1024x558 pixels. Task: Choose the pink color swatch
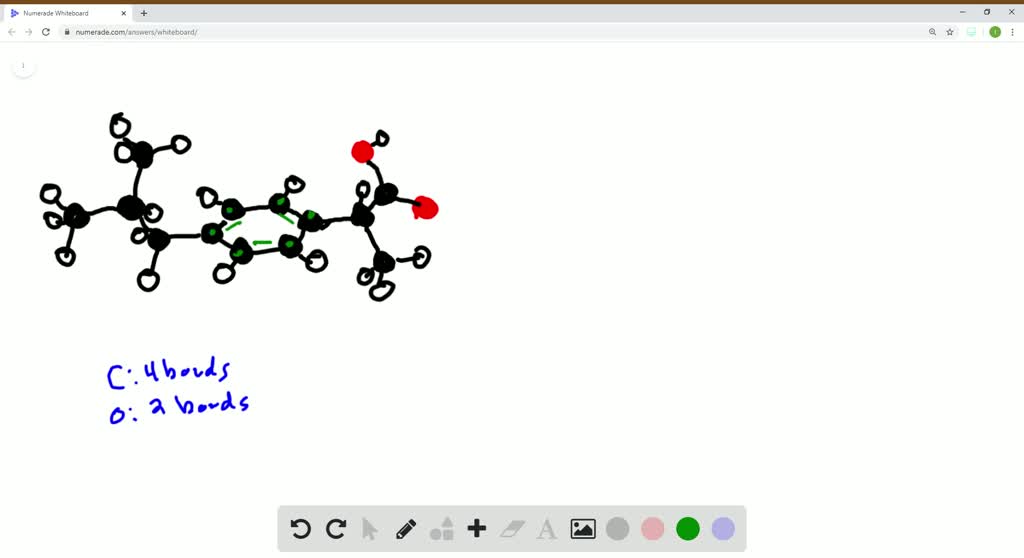[652, 529]
